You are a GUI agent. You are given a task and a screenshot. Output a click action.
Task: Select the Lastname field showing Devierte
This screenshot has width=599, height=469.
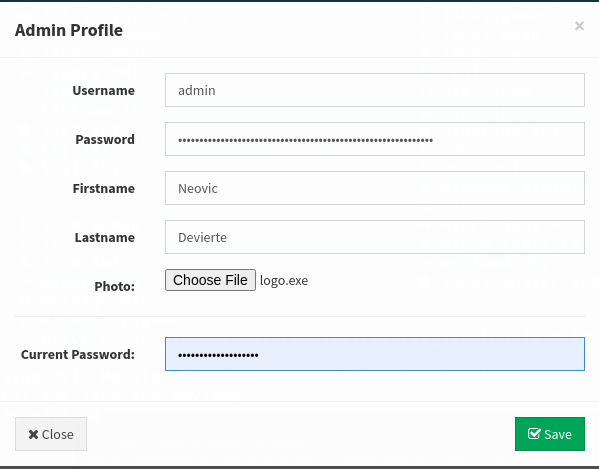[375, 237]
